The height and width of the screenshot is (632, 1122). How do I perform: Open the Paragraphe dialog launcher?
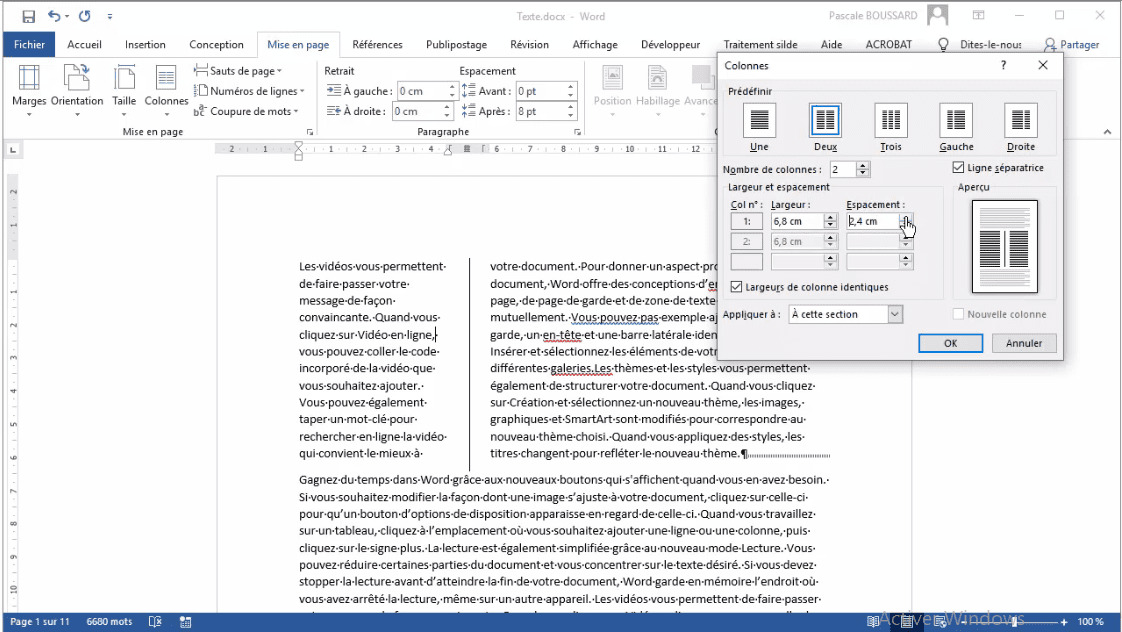[577, 132]
